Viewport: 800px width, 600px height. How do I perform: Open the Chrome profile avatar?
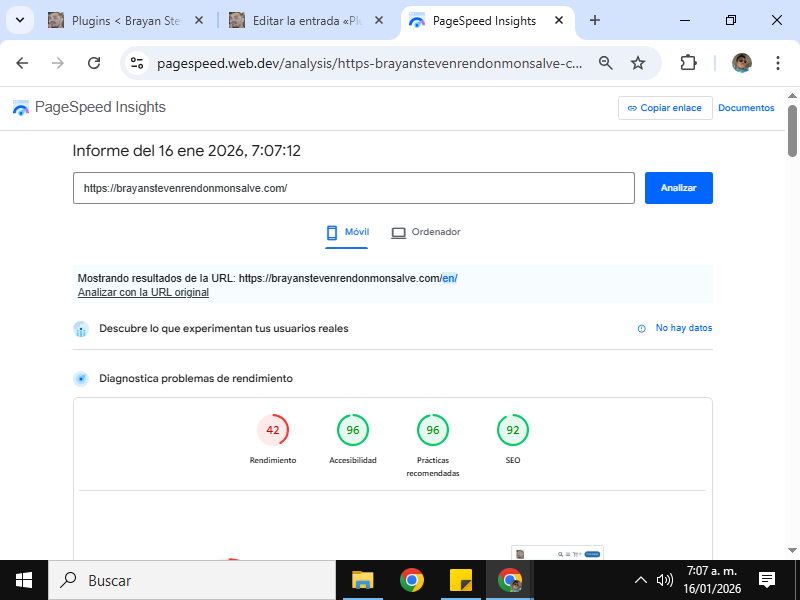pyautogui.click(x=741, y=63)
